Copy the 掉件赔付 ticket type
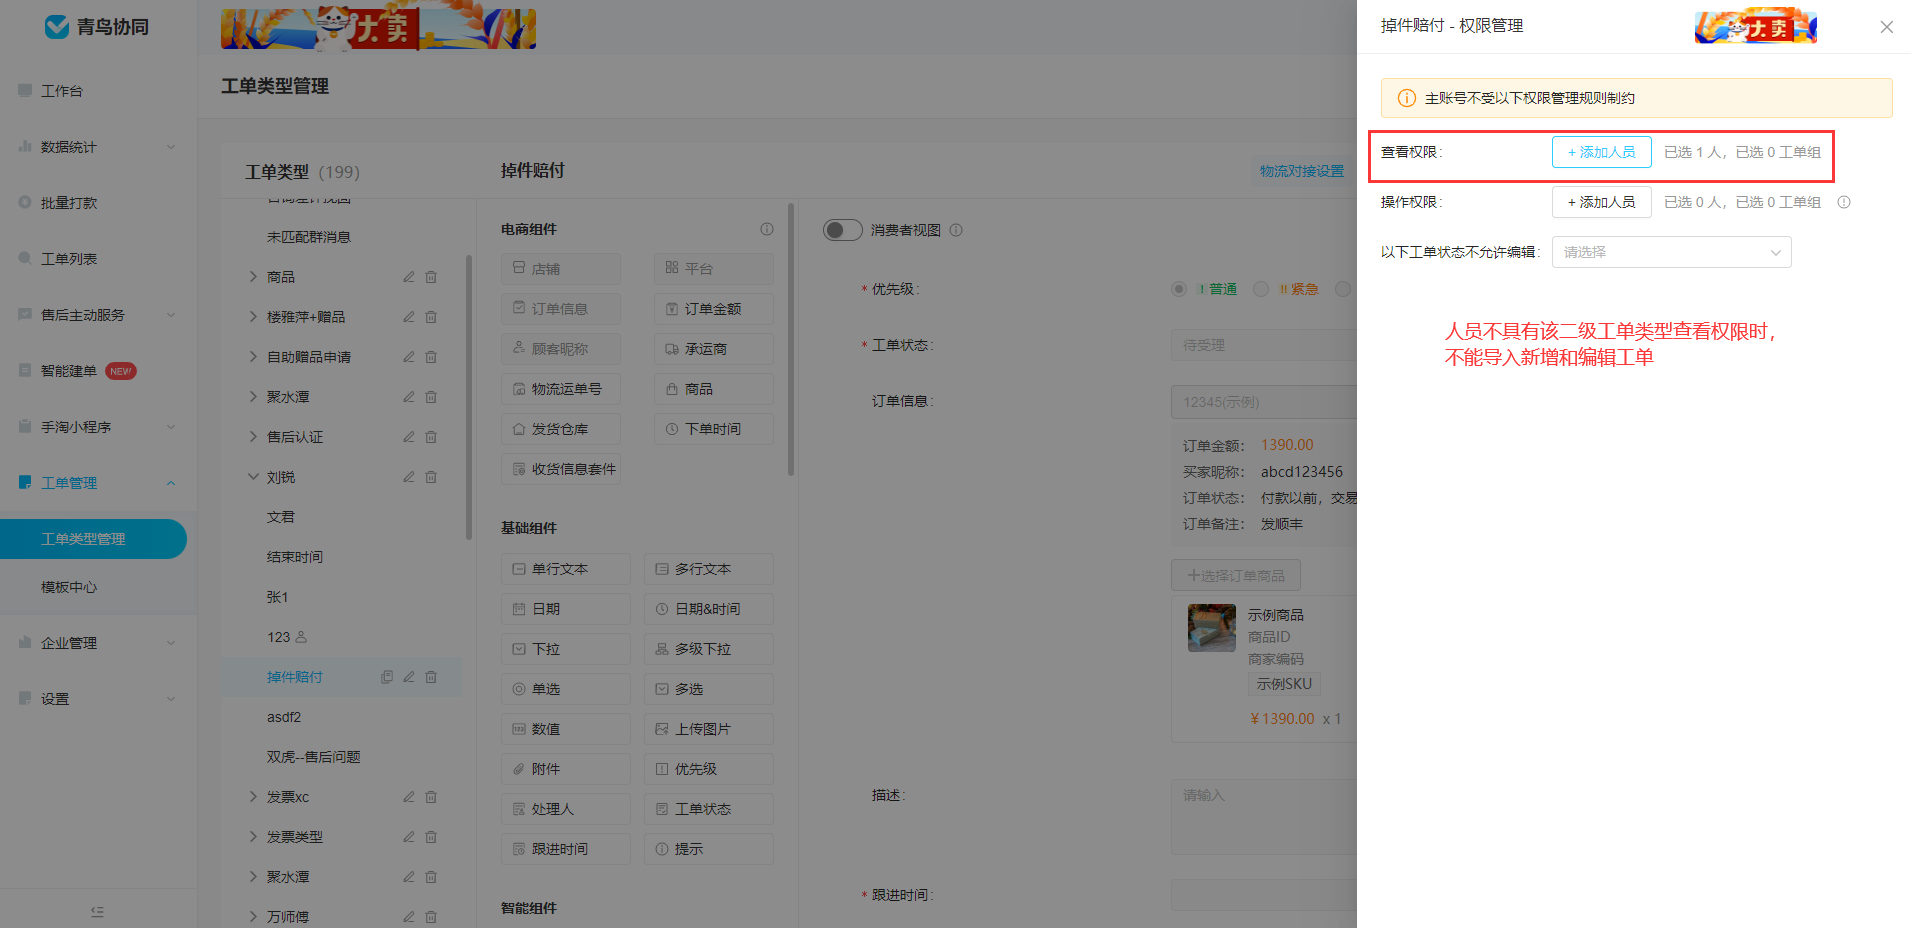 [387, 677]
